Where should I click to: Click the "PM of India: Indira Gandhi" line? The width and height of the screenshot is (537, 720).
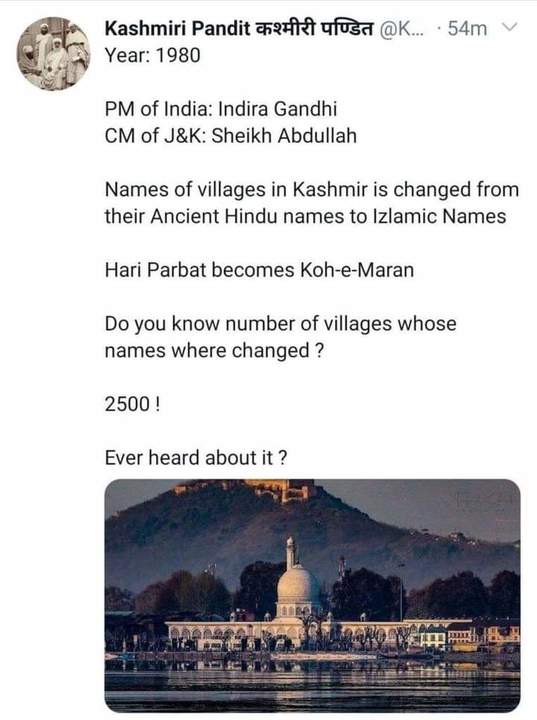click(x=221, y=109)
